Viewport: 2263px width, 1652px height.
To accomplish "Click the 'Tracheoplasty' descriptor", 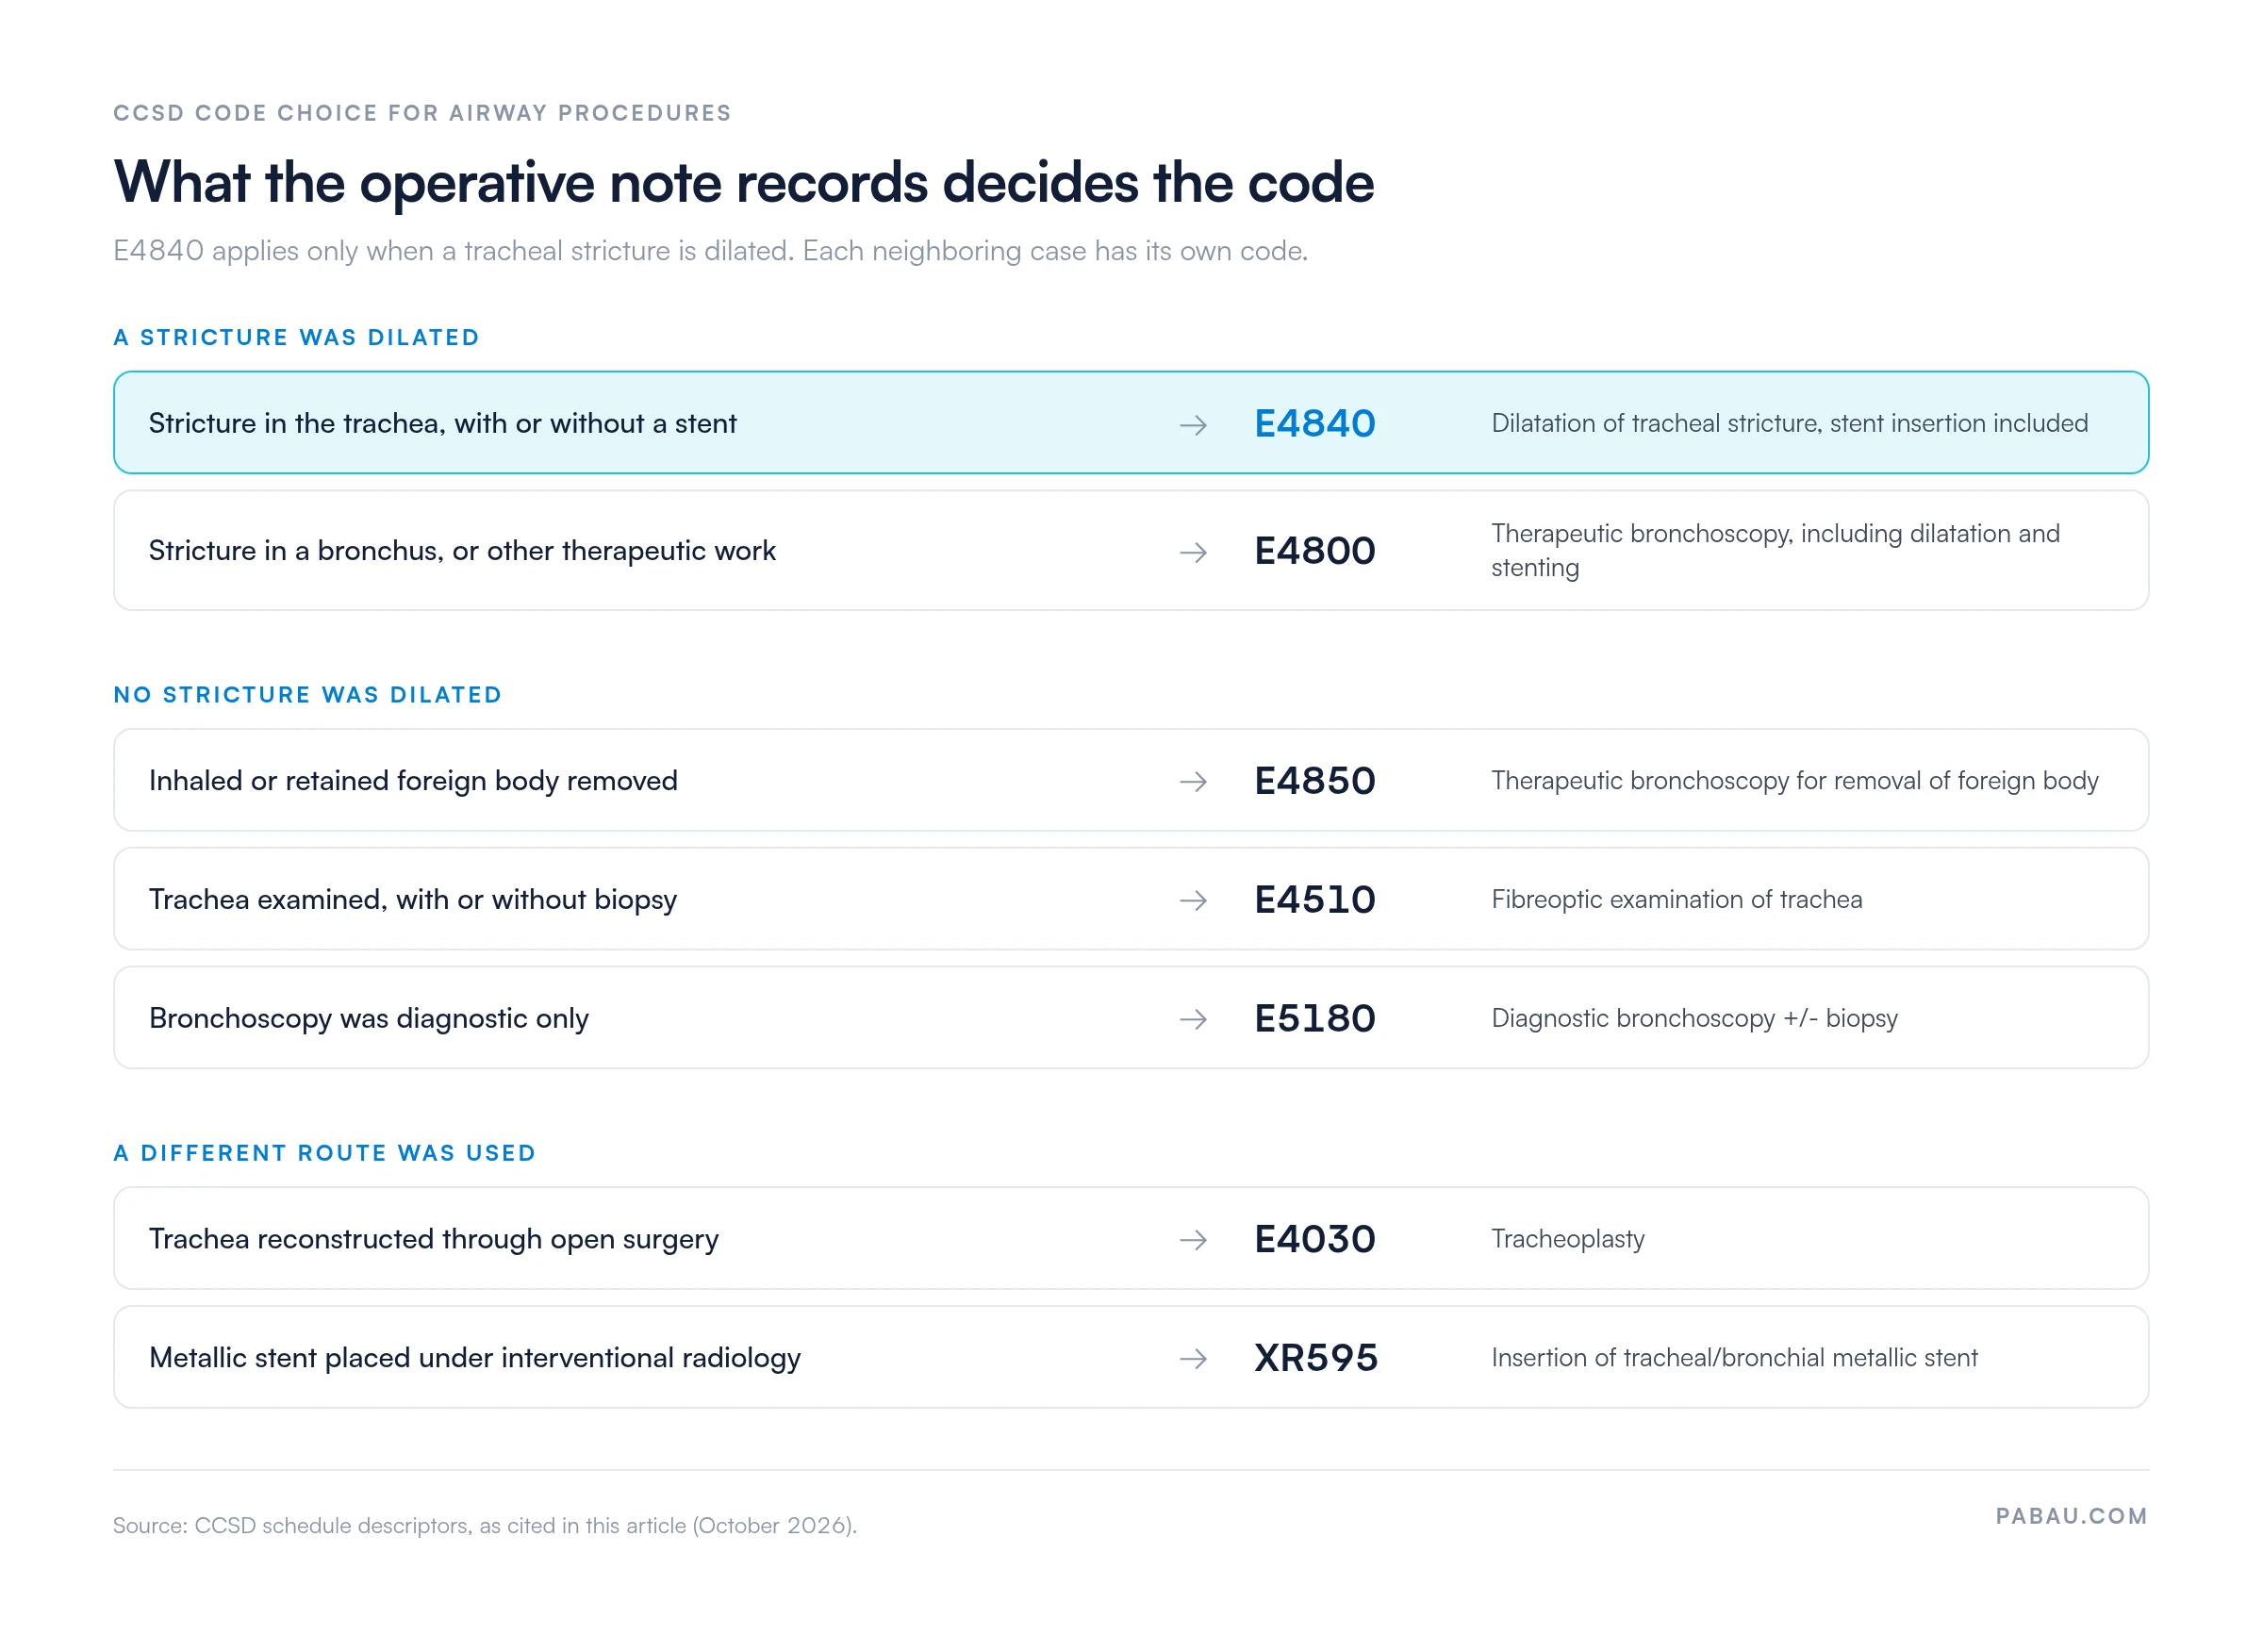I will 1567,1239.
